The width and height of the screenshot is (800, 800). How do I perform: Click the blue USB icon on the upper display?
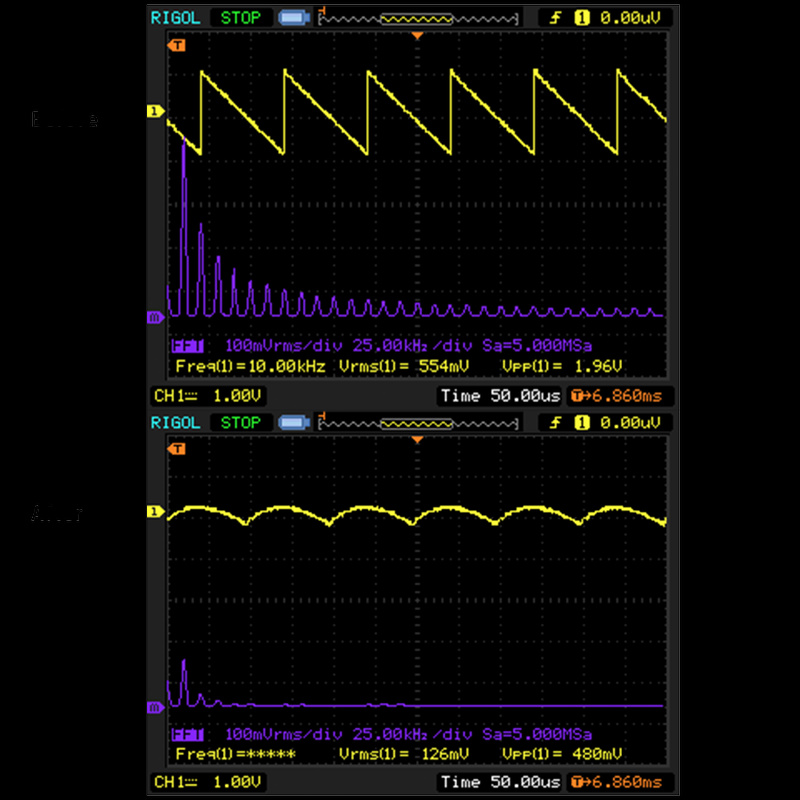[x=292, y=17]
